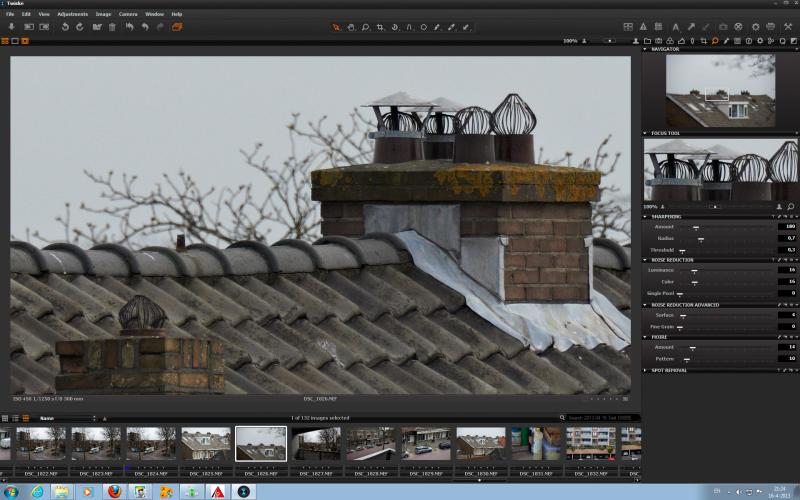Open the Adjustments menu
This screenshot has width=800, height=500.
click(72, 14)
